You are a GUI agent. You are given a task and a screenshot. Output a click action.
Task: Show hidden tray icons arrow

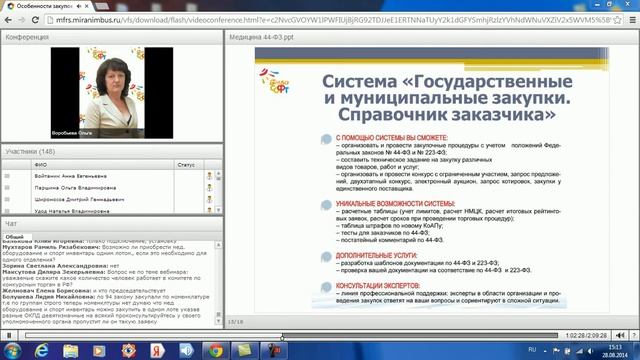(x=545, y=351)
